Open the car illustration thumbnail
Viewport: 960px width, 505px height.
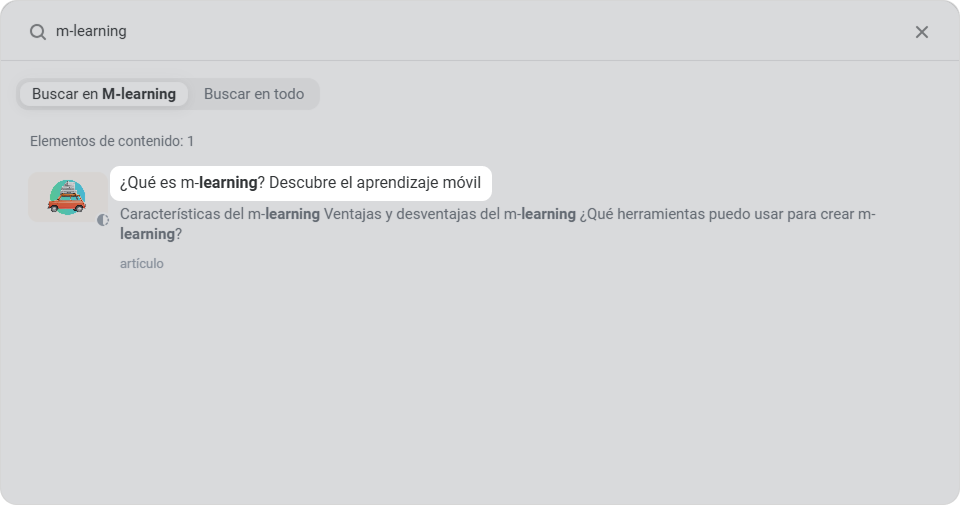point(67,197)
